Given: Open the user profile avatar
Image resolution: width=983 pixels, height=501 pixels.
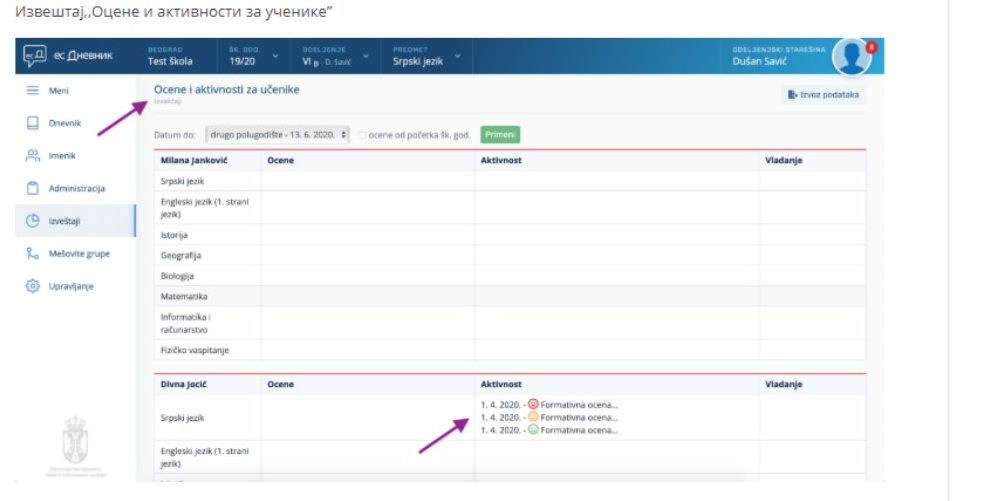Looking at the screenshot, I should click(x=851, y=57).
